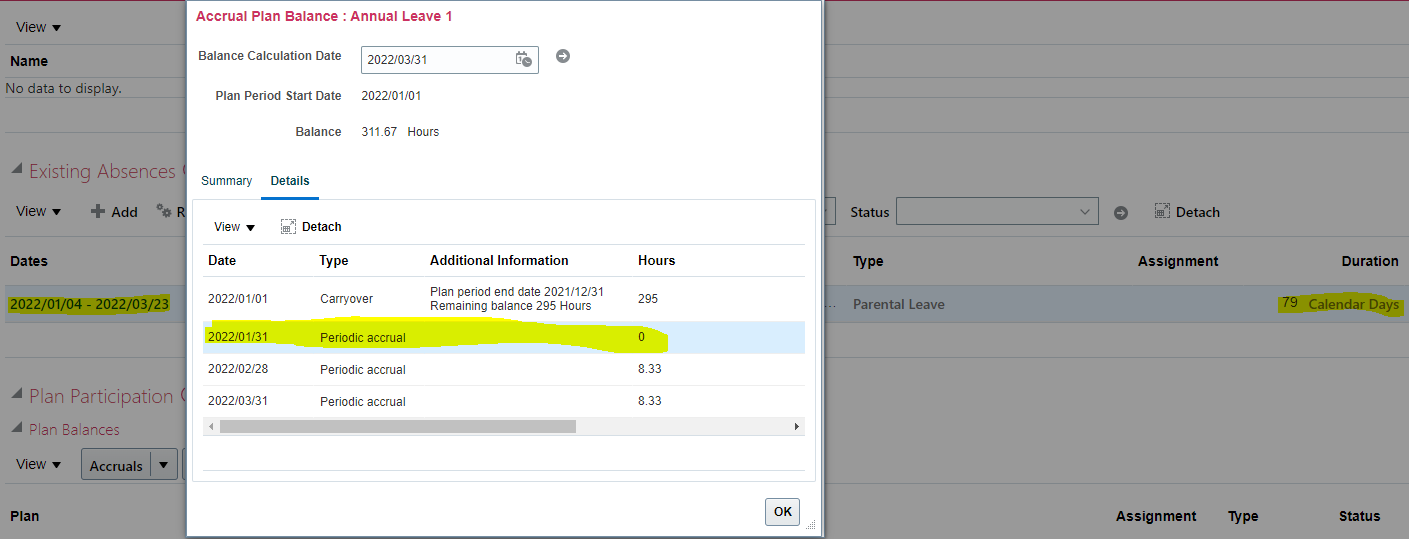Click the Parental Leave type cell

(x=899, y=304)
